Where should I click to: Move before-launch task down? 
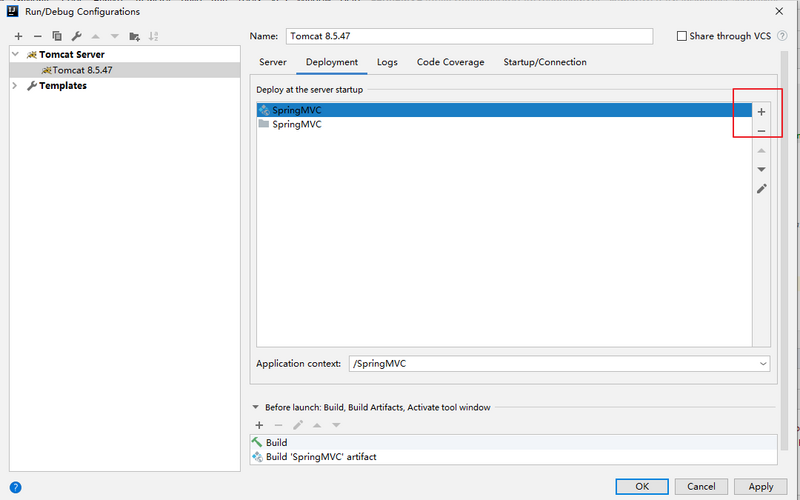click(336, 425)
